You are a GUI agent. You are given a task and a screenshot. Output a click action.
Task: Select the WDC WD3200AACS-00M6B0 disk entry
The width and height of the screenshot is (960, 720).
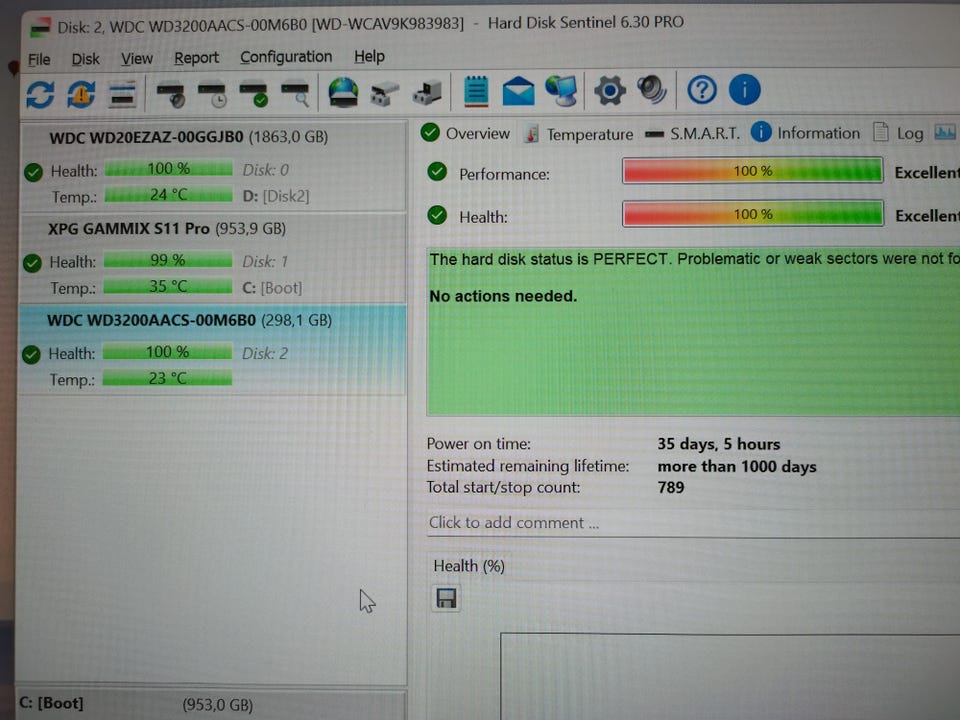point(212,350)
